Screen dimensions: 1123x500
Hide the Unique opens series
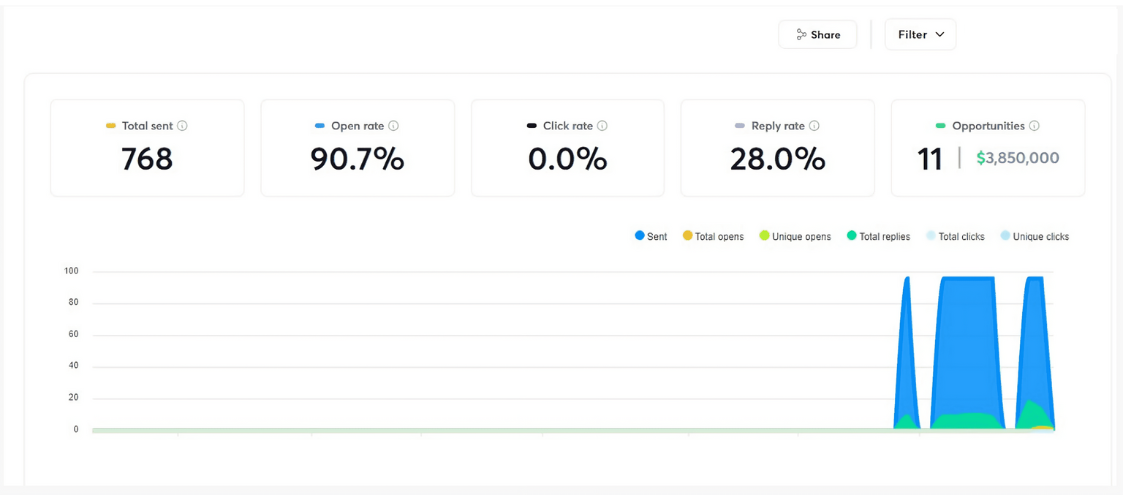tap(795, 237)
